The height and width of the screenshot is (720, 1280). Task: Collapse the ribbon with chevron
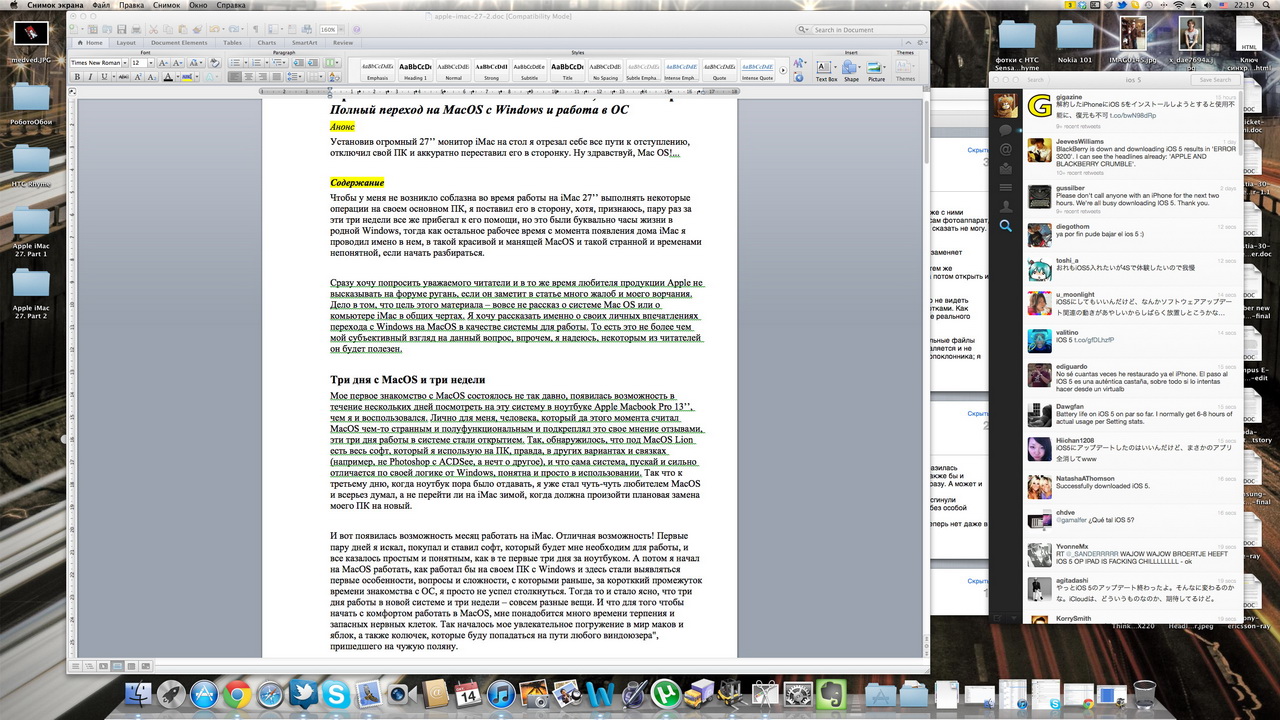tap(906, 43)
